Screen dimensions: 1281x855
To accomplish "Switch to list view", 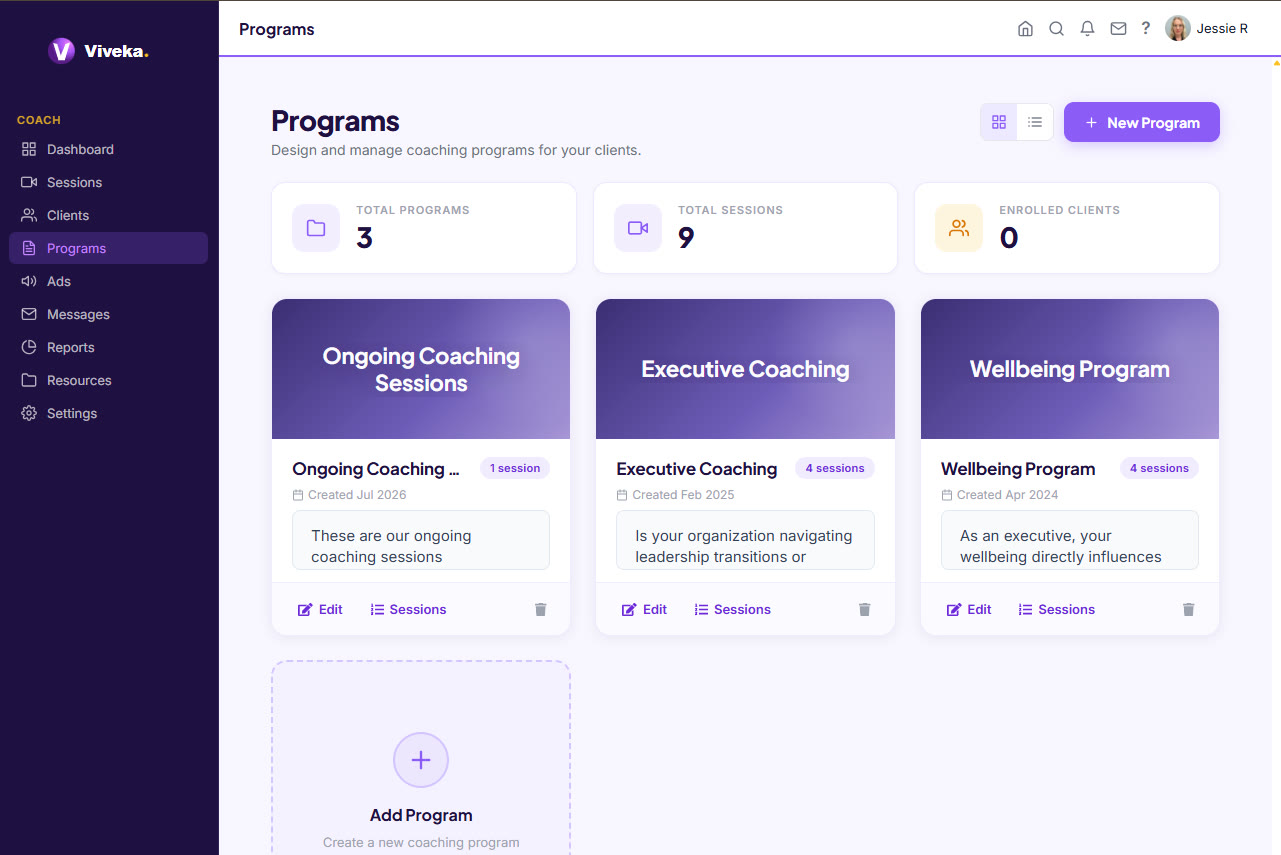I will pos(1035,122).
